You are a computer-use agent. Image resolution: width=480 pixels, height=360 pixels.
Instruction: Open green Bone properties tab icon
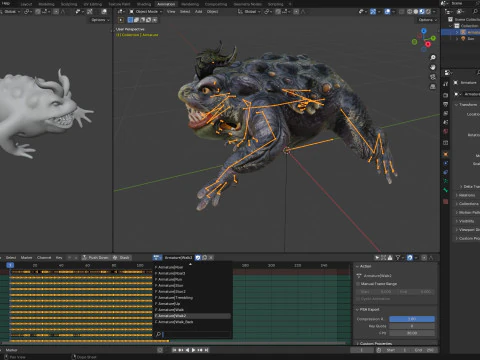(446, 190)
